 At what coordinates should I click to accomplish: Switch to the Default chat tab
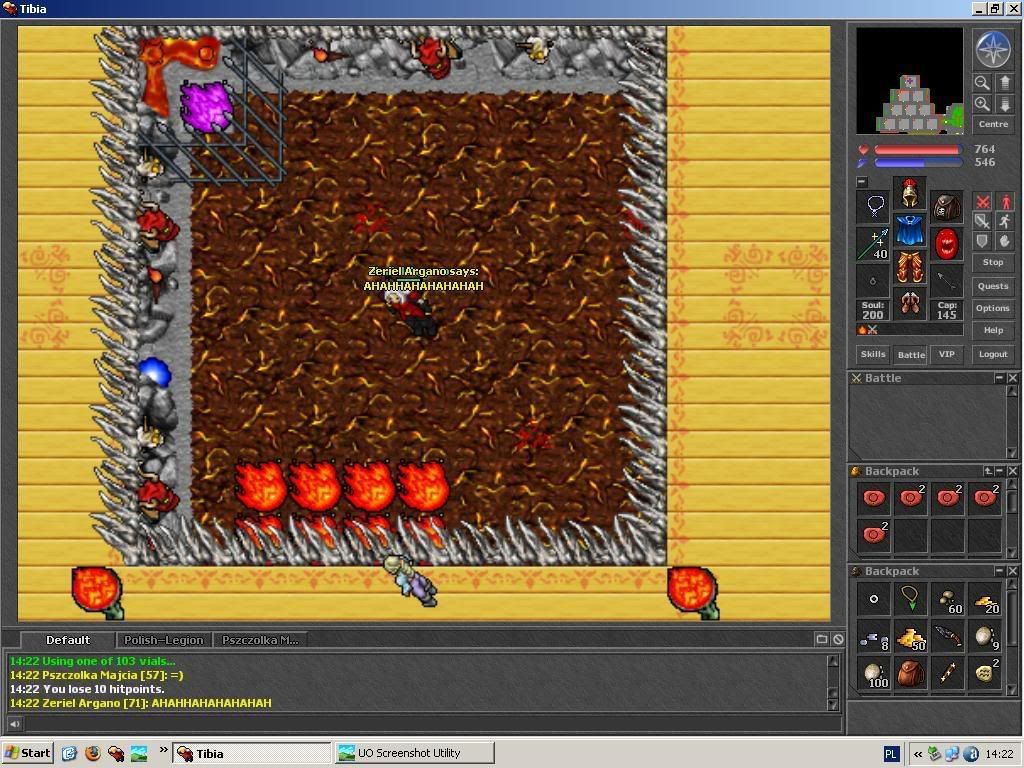point(68,640)
